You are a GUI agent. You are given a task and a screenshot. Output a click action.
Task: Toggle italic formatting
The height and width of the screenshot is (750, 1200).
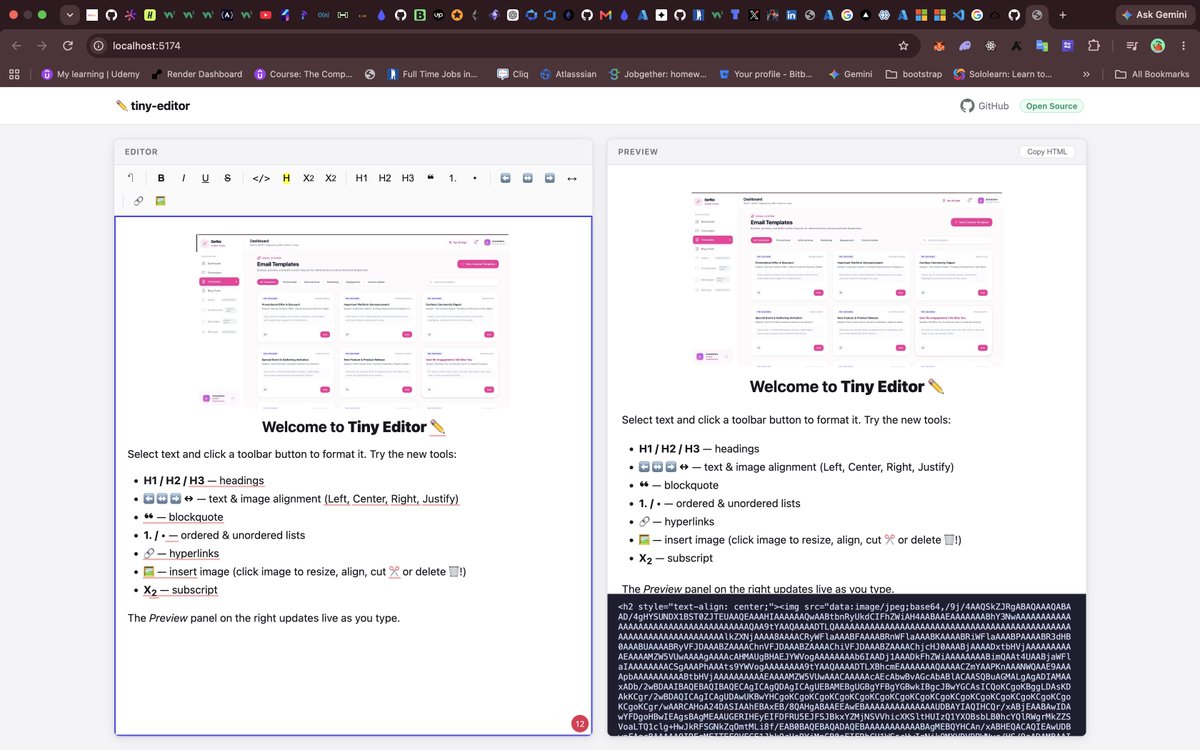[x=183, y=178]
